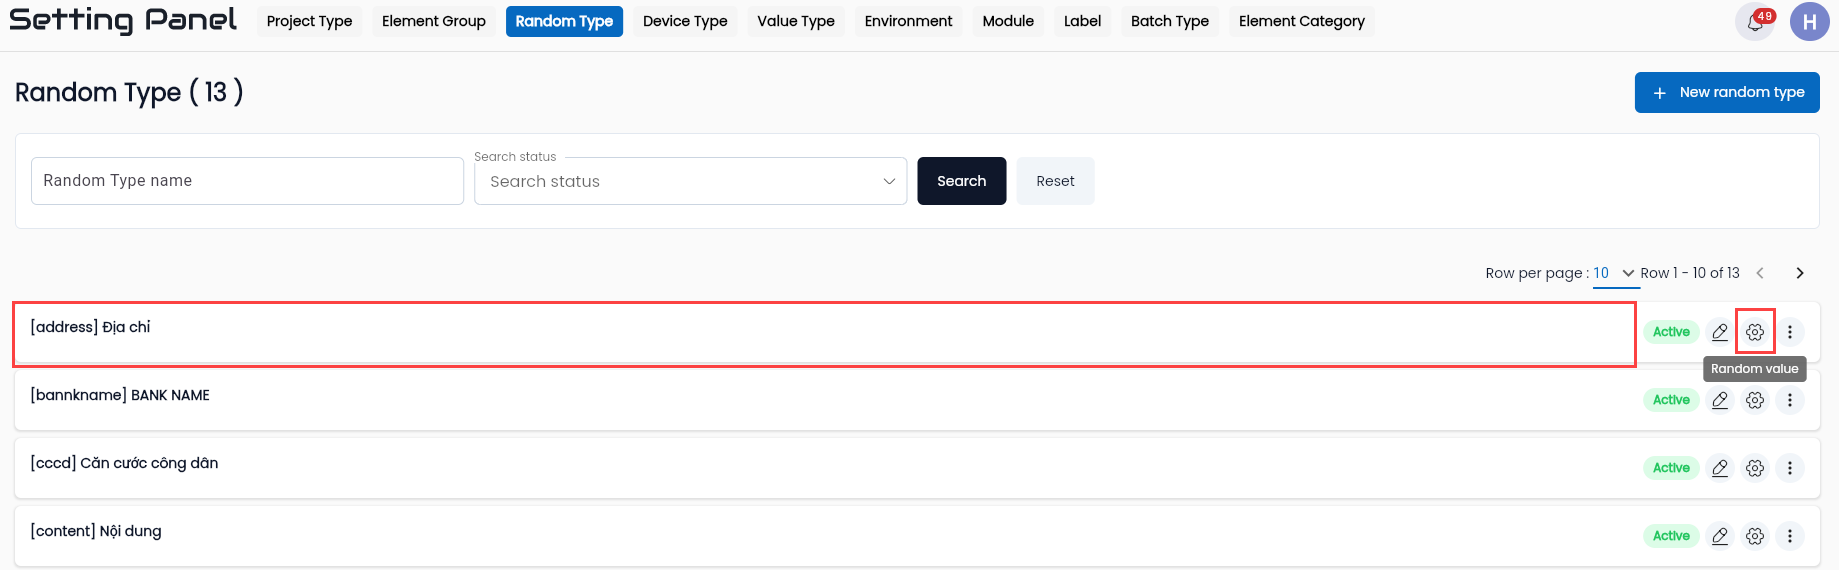Switch to Device Type tab
Screen dimensions: 1839x570
tap(685, 21)
